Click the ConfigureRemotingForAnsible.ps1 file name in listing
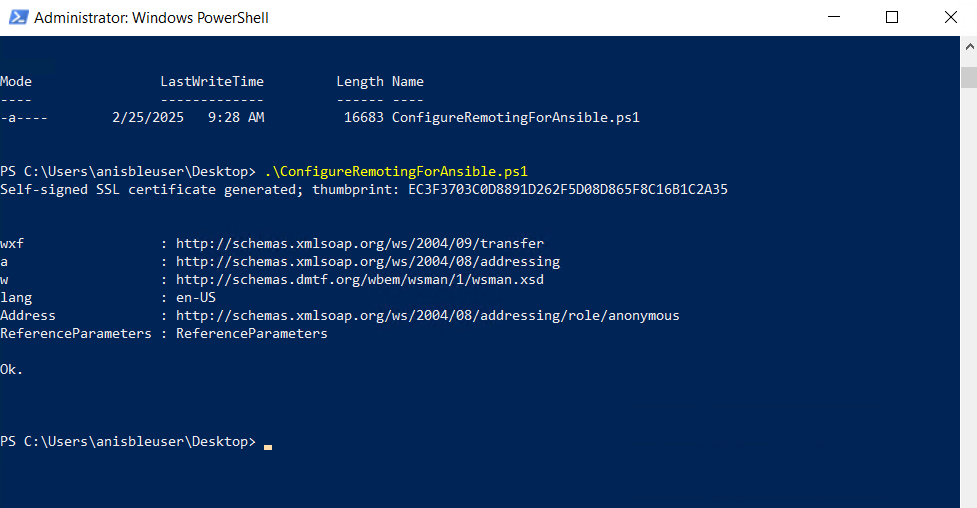This screenshot has height=508, width=977. click(515, 117)
